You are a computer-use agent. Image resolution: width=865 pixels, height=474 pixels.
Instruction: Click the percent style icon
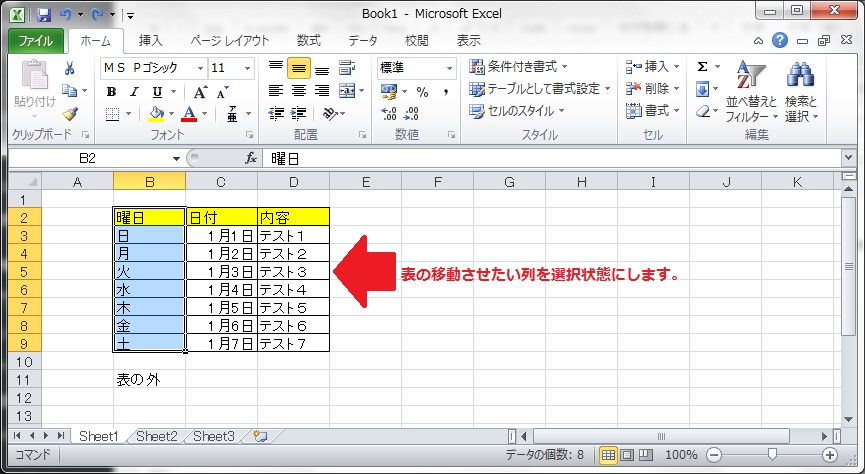pos(423,92)
